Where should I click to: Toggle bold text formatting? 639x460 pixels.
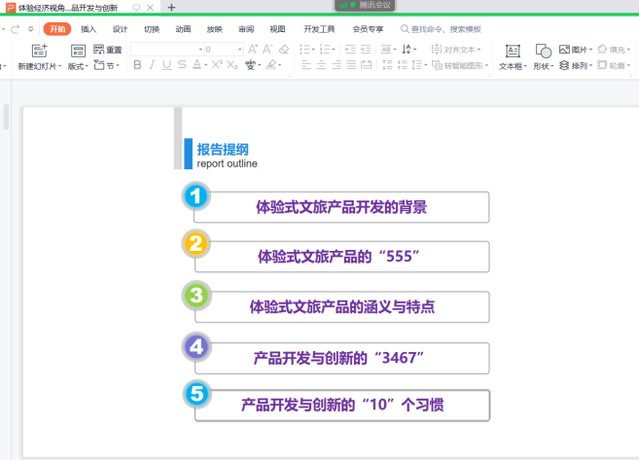(x=138, y=65)
